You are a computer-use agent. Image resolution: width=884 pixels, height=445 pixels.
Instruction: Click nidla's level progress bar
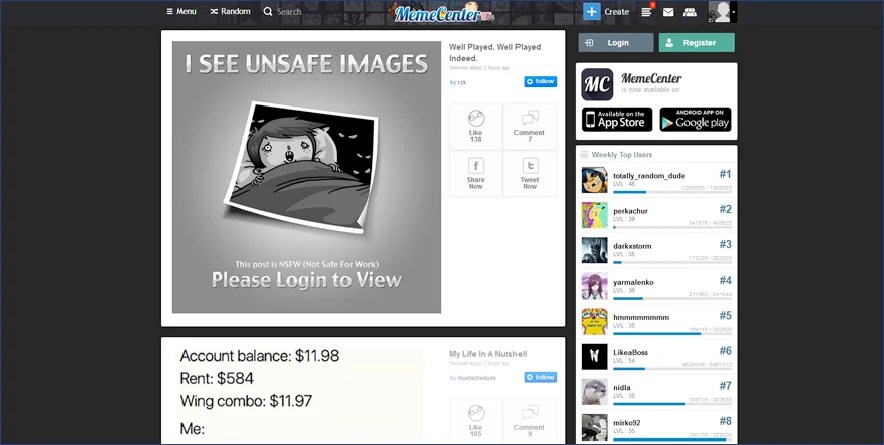(672, 404)
